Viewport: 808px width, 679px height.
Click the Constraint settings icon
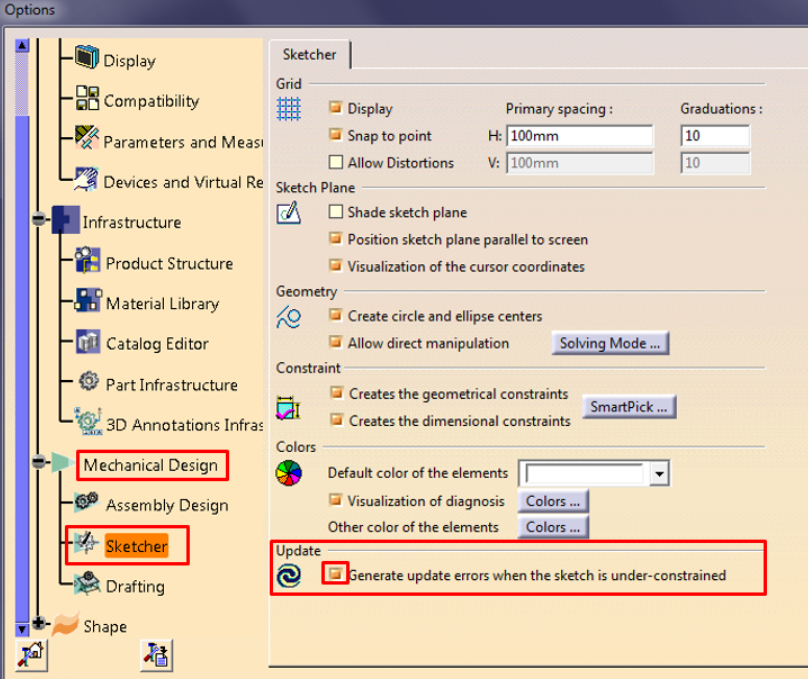point(289,402)
